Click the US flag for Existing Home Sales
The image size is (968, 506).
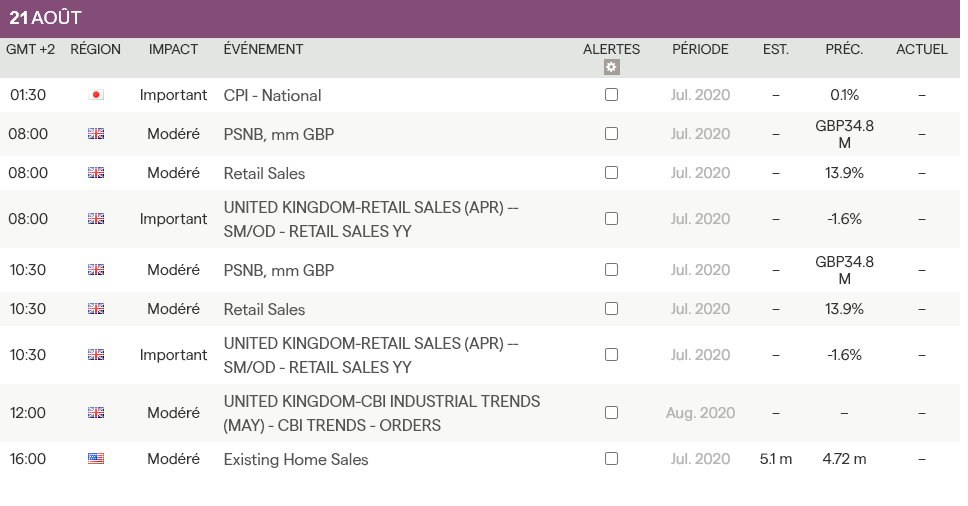click(96, 459)
